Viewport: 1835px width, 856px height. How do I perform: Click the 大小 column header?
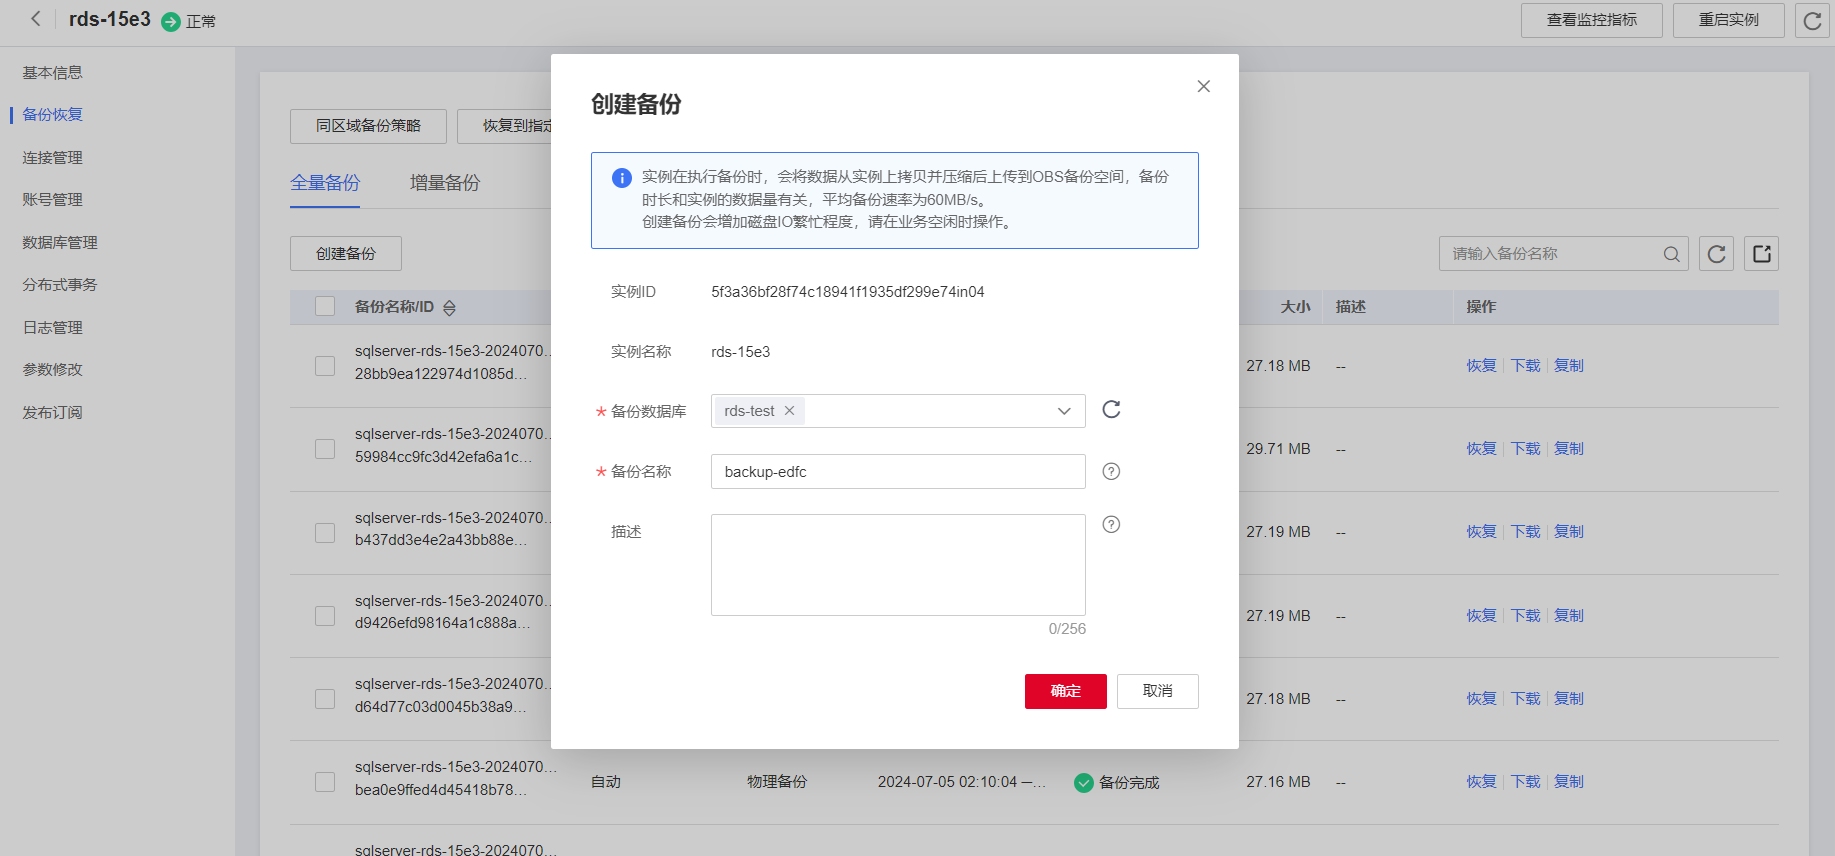(x=1295, y=307)
